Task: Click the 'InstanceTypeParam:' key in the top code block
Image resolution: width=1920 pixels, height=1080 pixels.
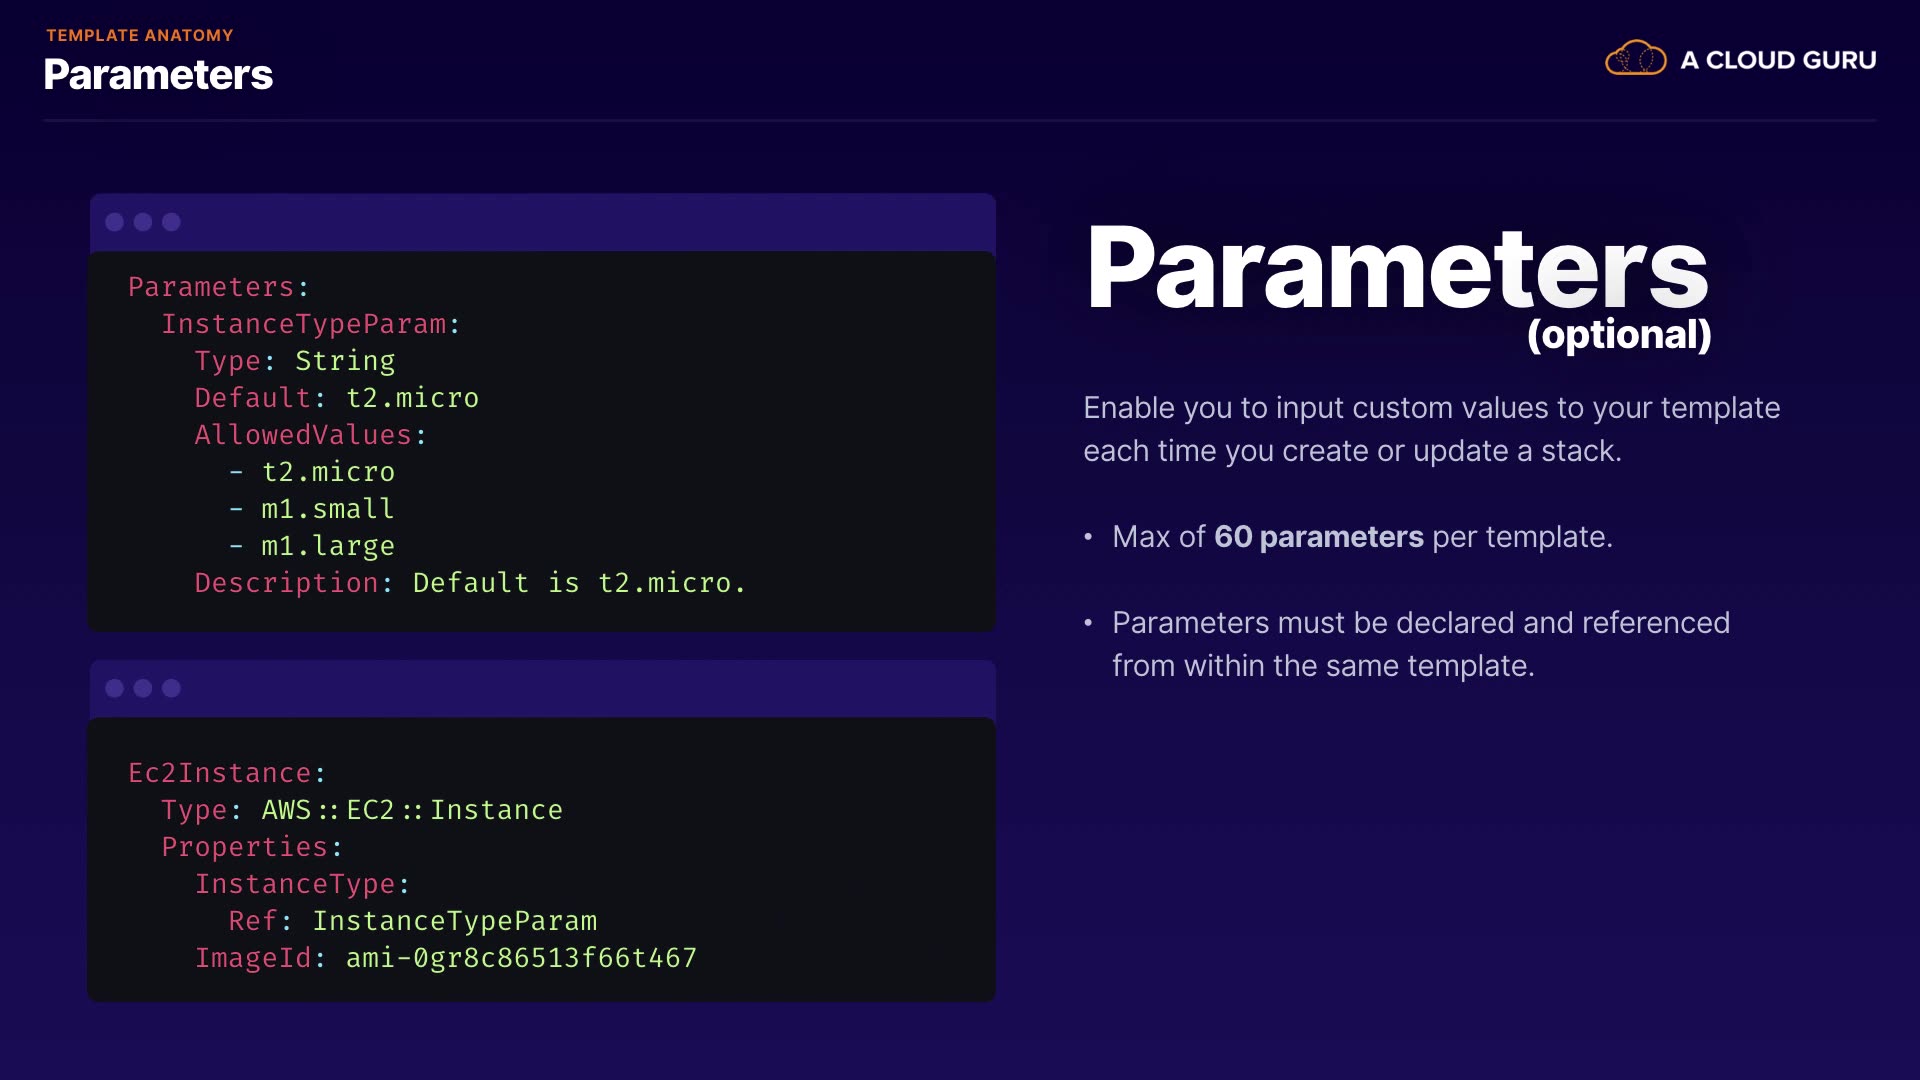Action: pyautogui.click(x=311, y=324)
